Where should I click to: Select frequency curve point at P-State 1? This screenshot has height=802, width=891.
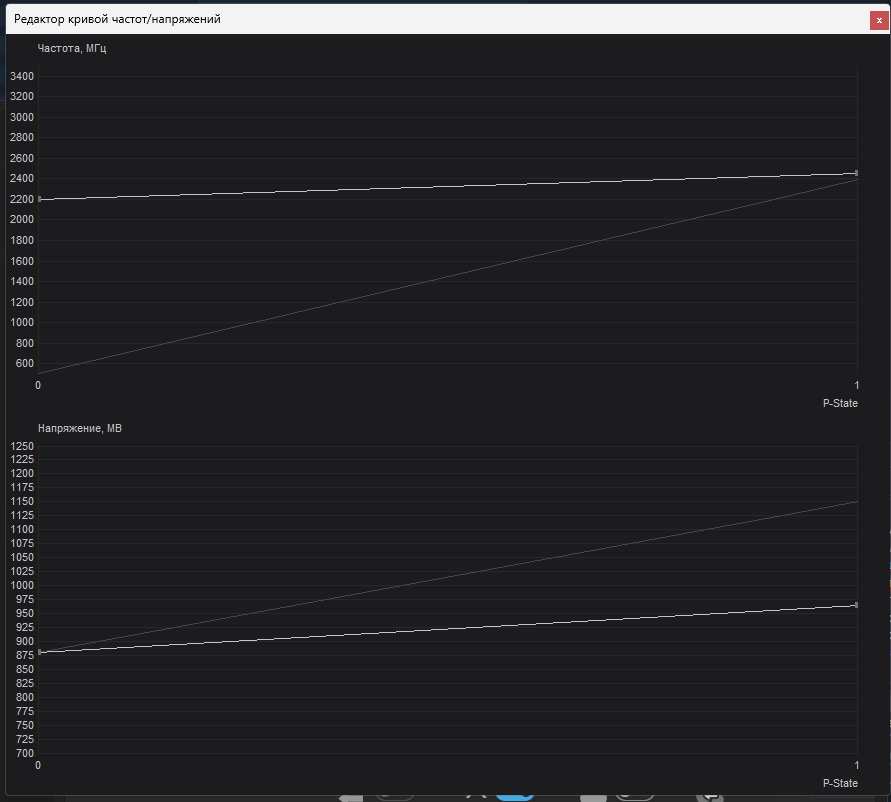pos(857,173)
